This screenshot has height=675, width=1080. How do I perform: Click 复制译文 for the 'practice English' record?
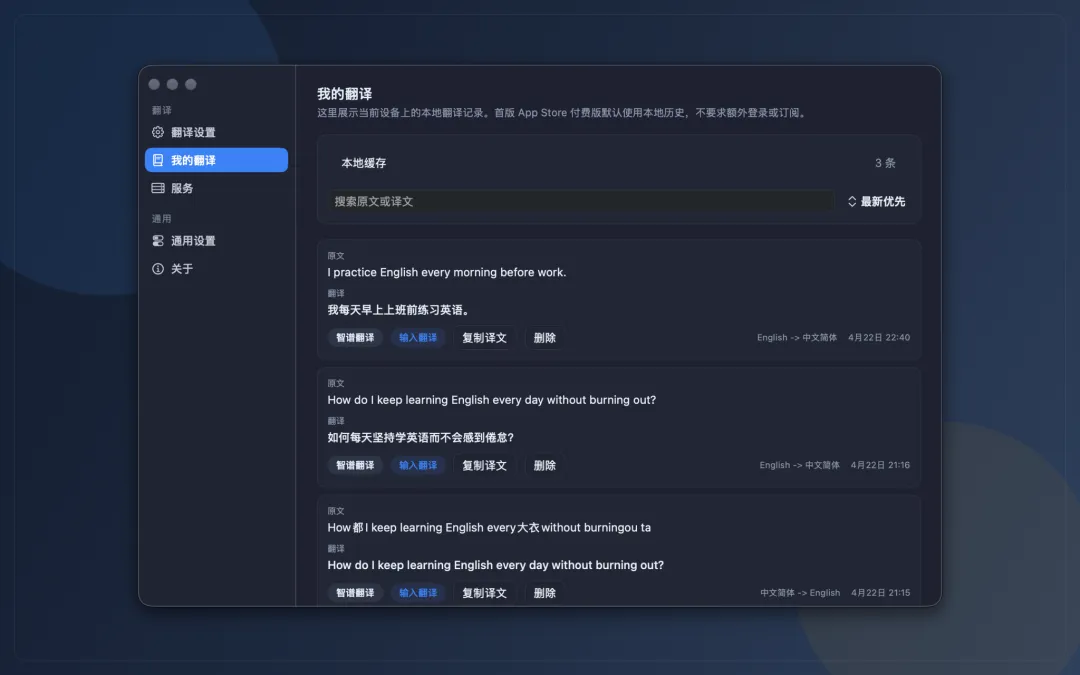484,338
